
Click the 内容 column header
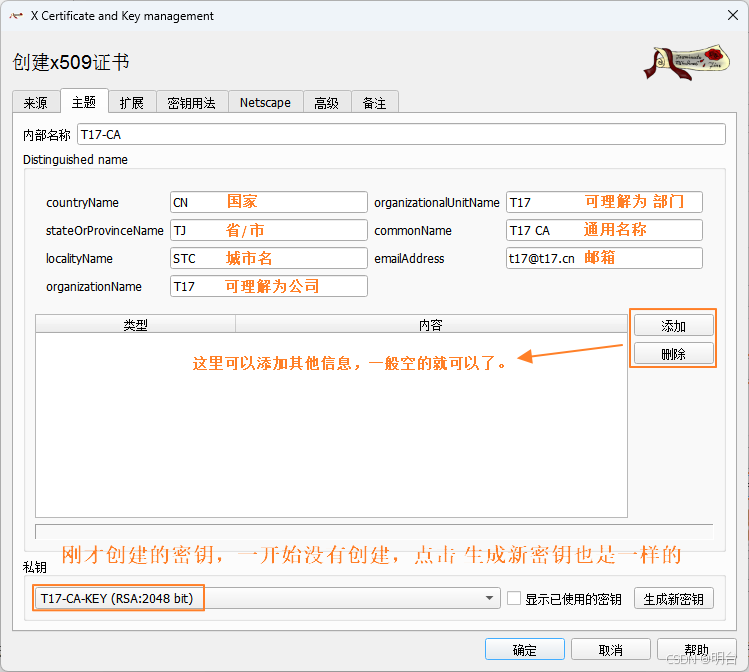click(431, 324)
